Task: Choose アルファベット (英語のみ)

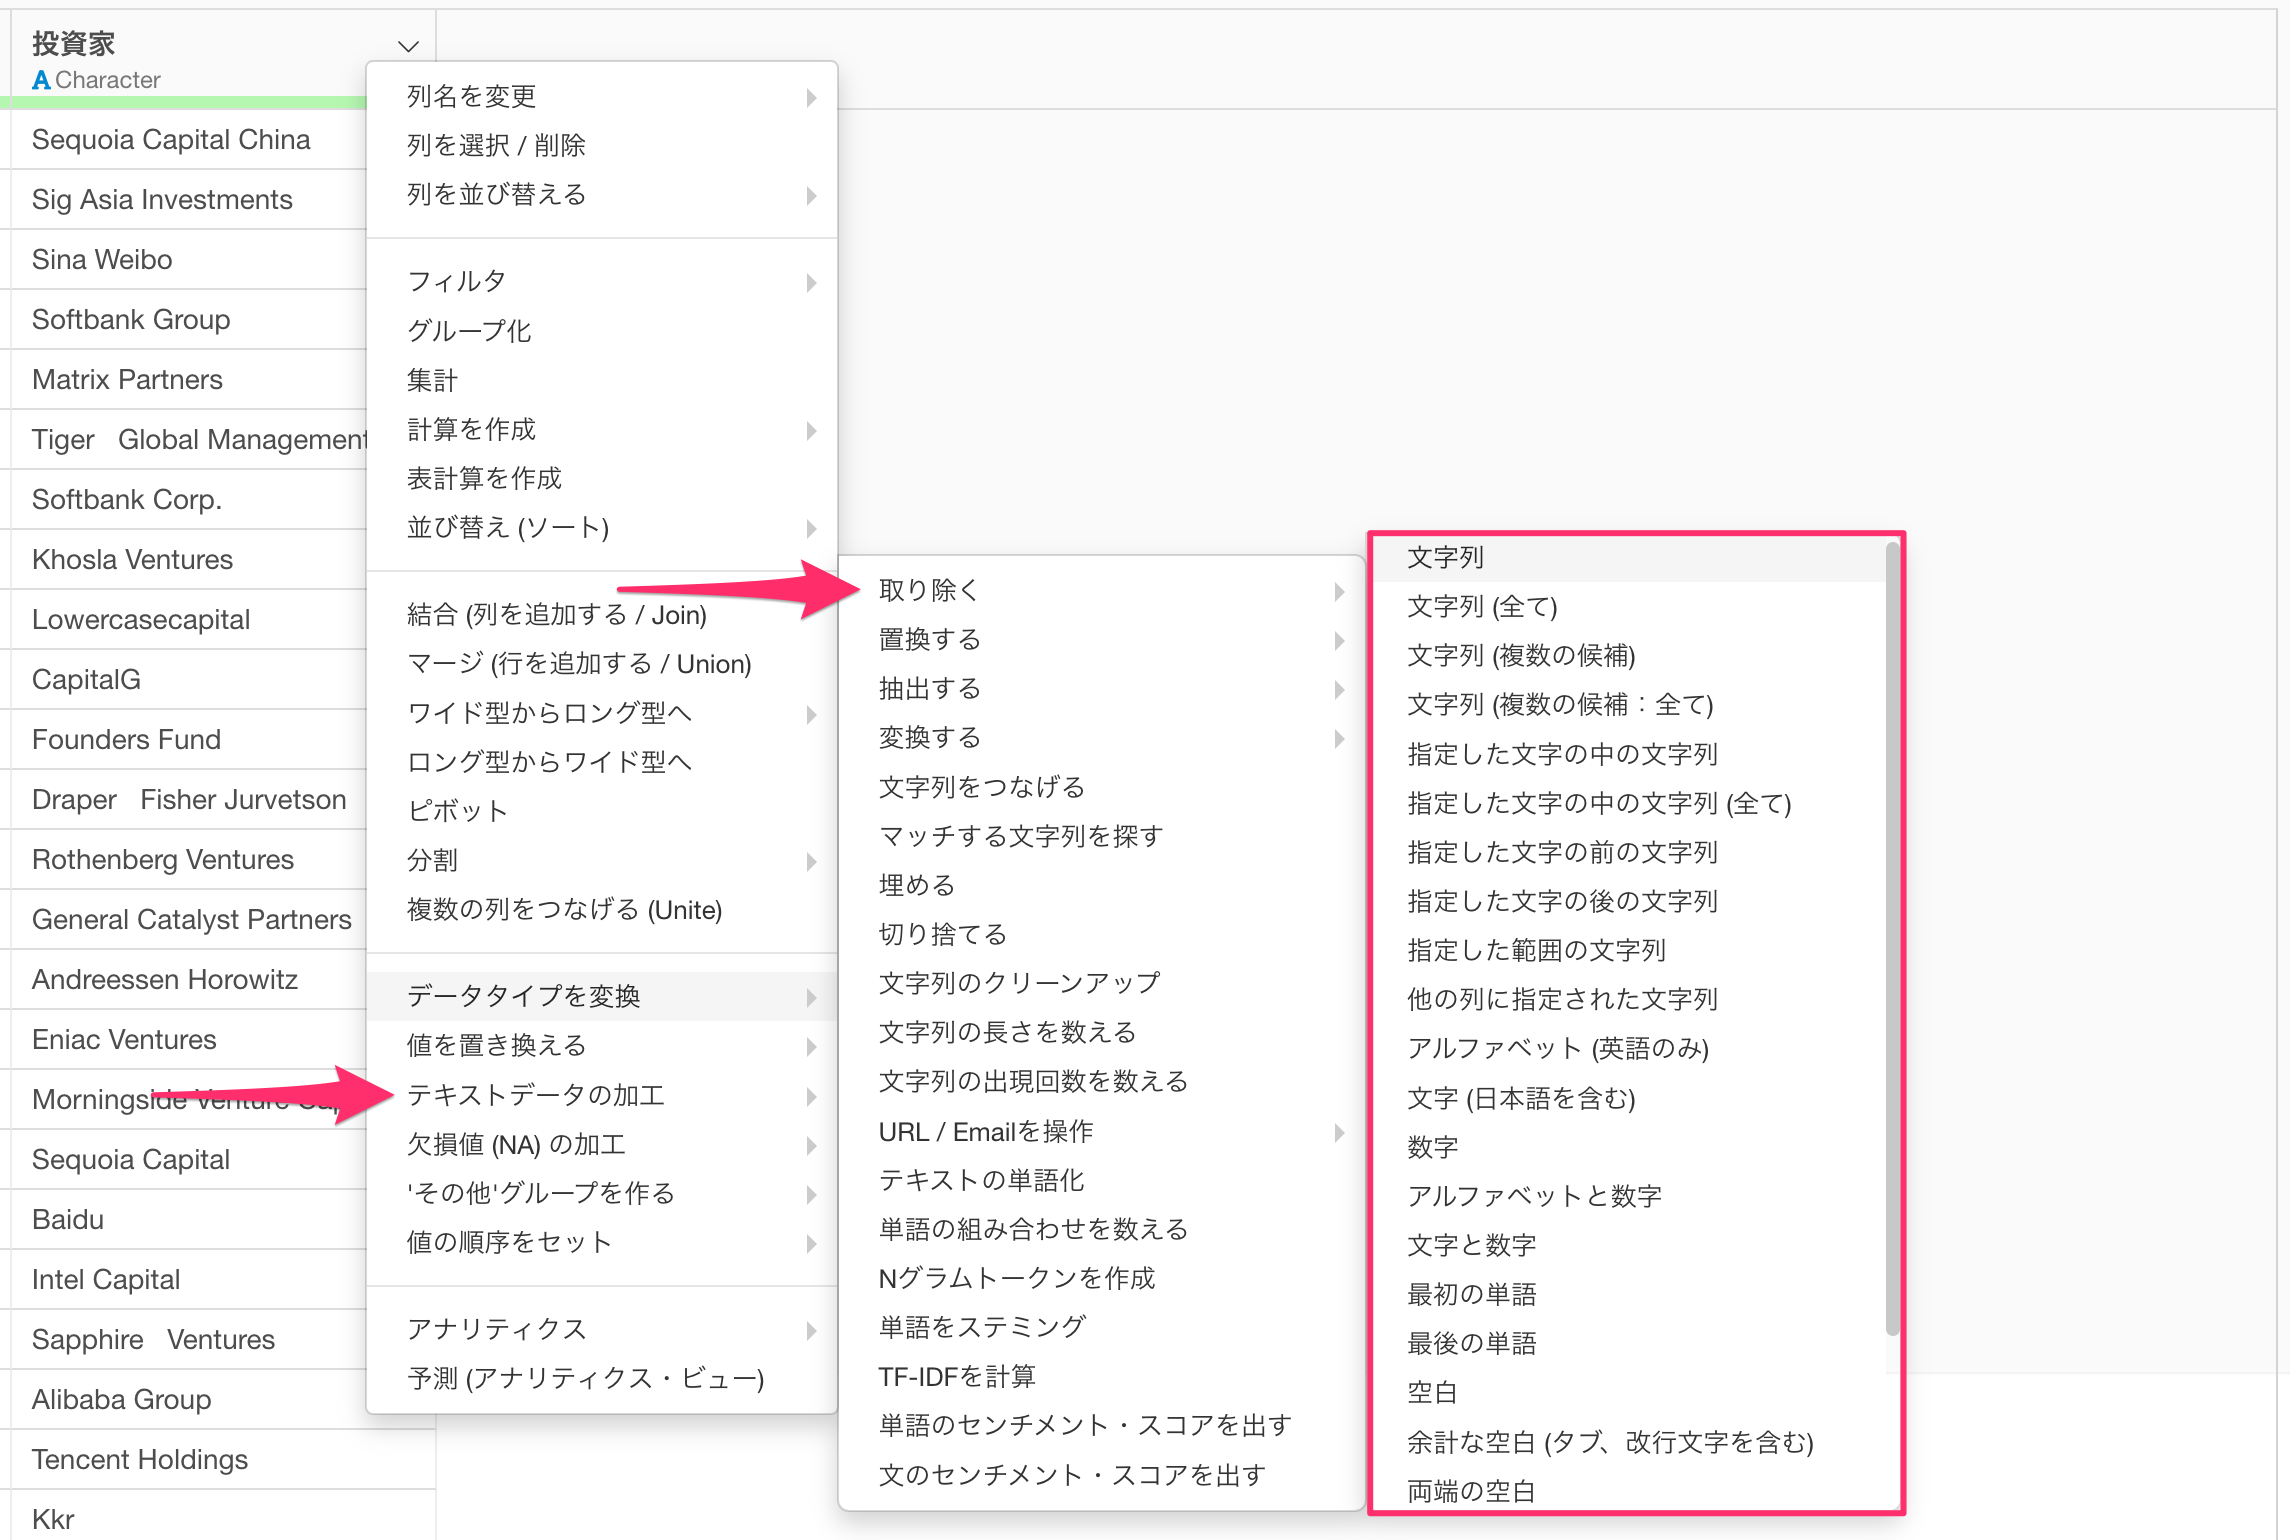Action: coord(1630,1048)
